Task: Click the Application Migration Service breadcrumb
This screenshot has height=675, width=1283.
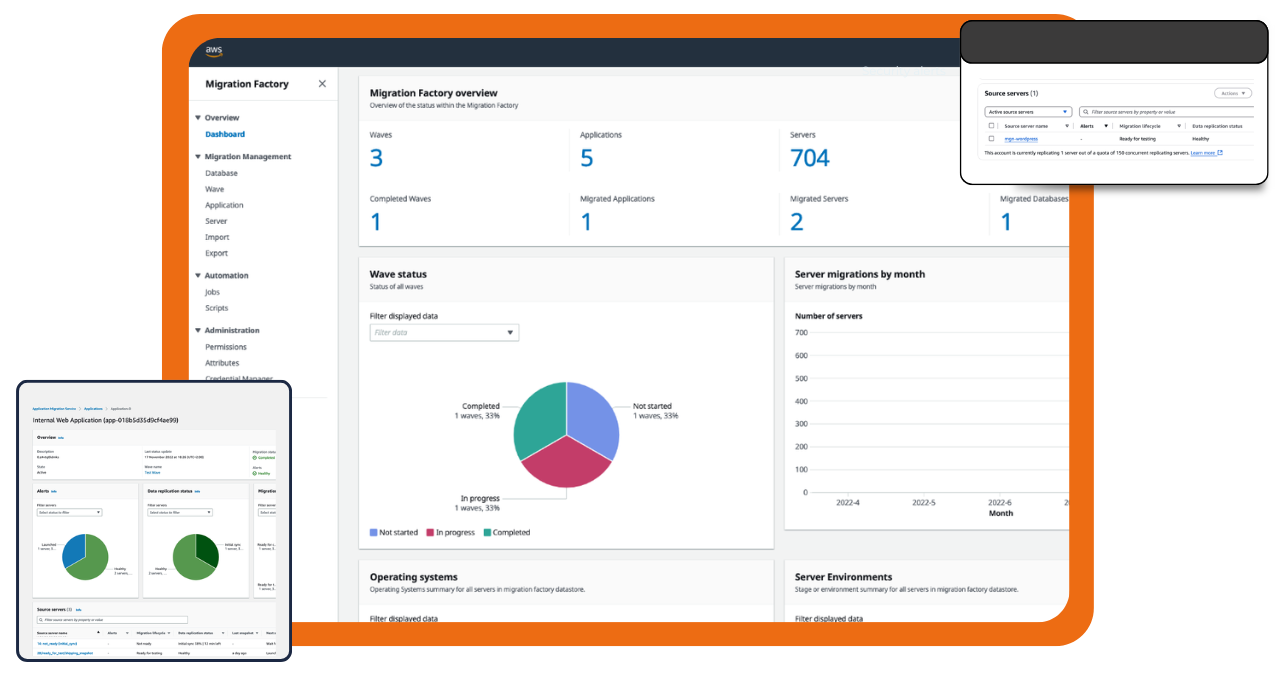Action: click(x=56, y=409)
